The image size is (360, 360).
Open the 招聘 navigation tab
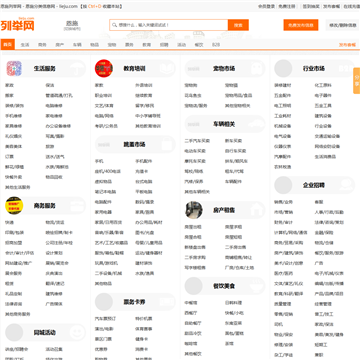[164, 45]
